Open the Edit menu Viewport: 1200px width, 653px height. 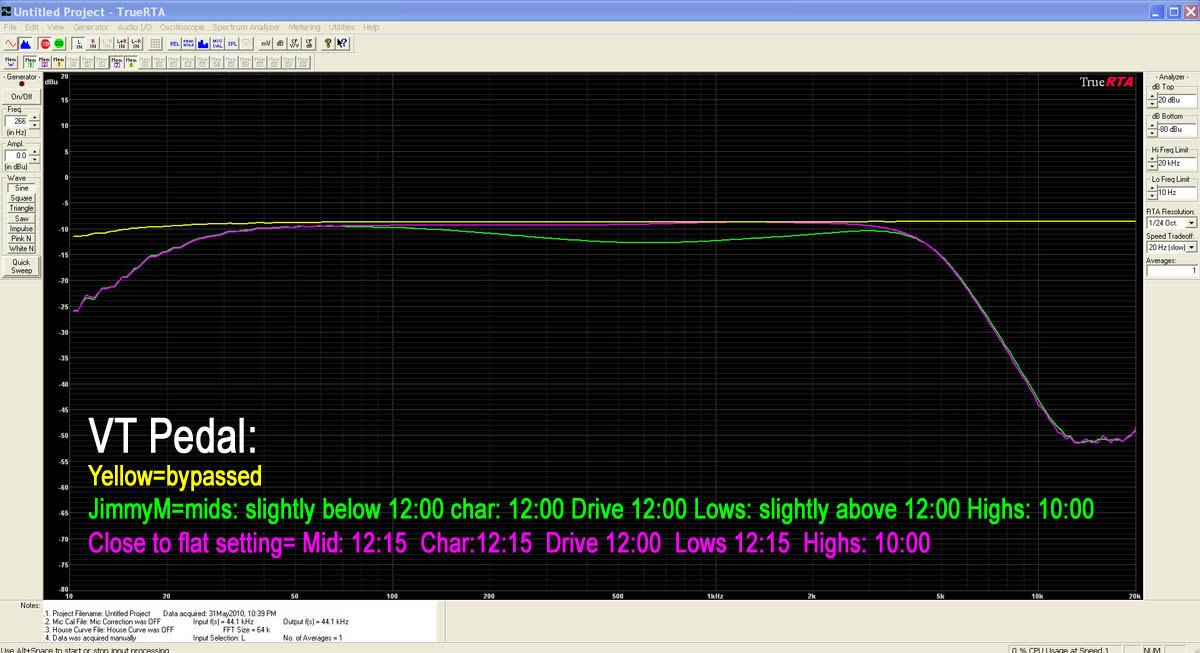[32, 26]
